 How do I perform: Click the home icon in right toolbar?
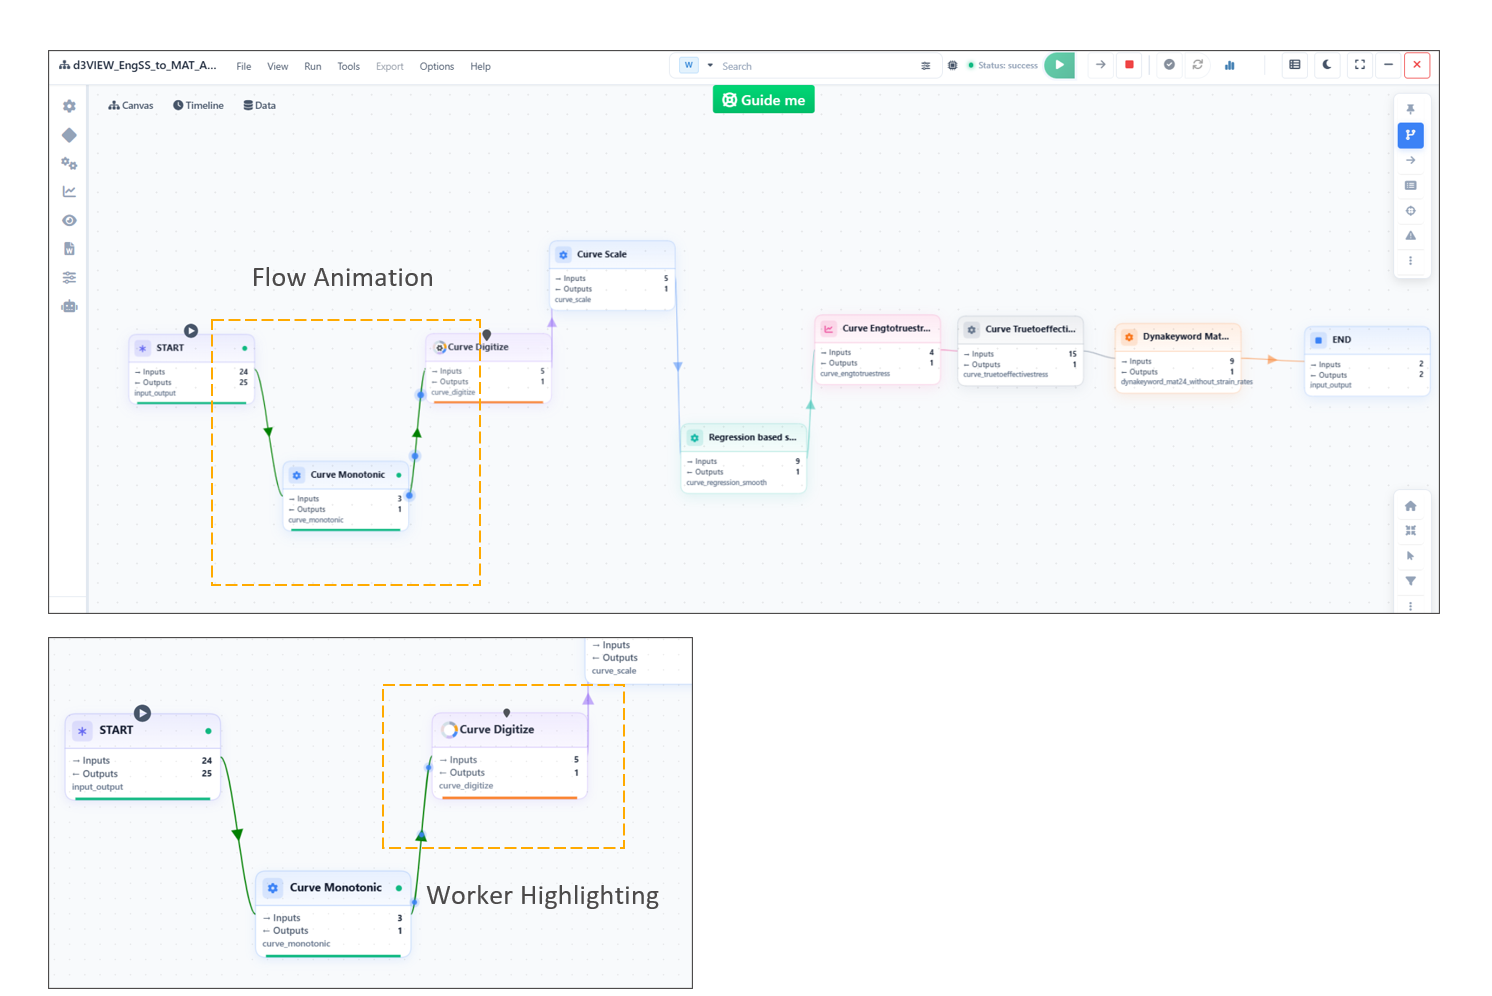1410,506
